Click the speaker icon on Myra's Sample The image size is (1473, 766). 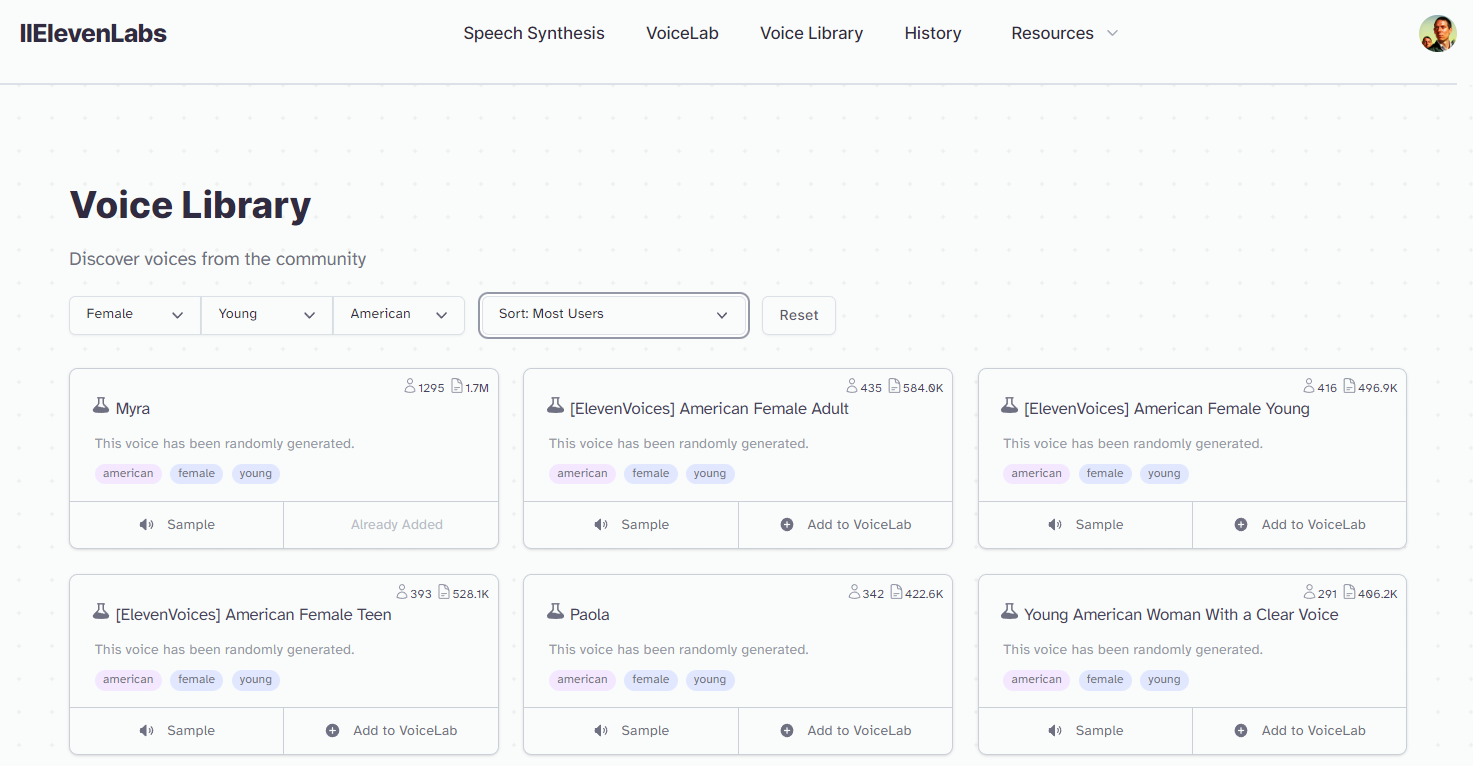pyautogui.click(x=147, y=525)
